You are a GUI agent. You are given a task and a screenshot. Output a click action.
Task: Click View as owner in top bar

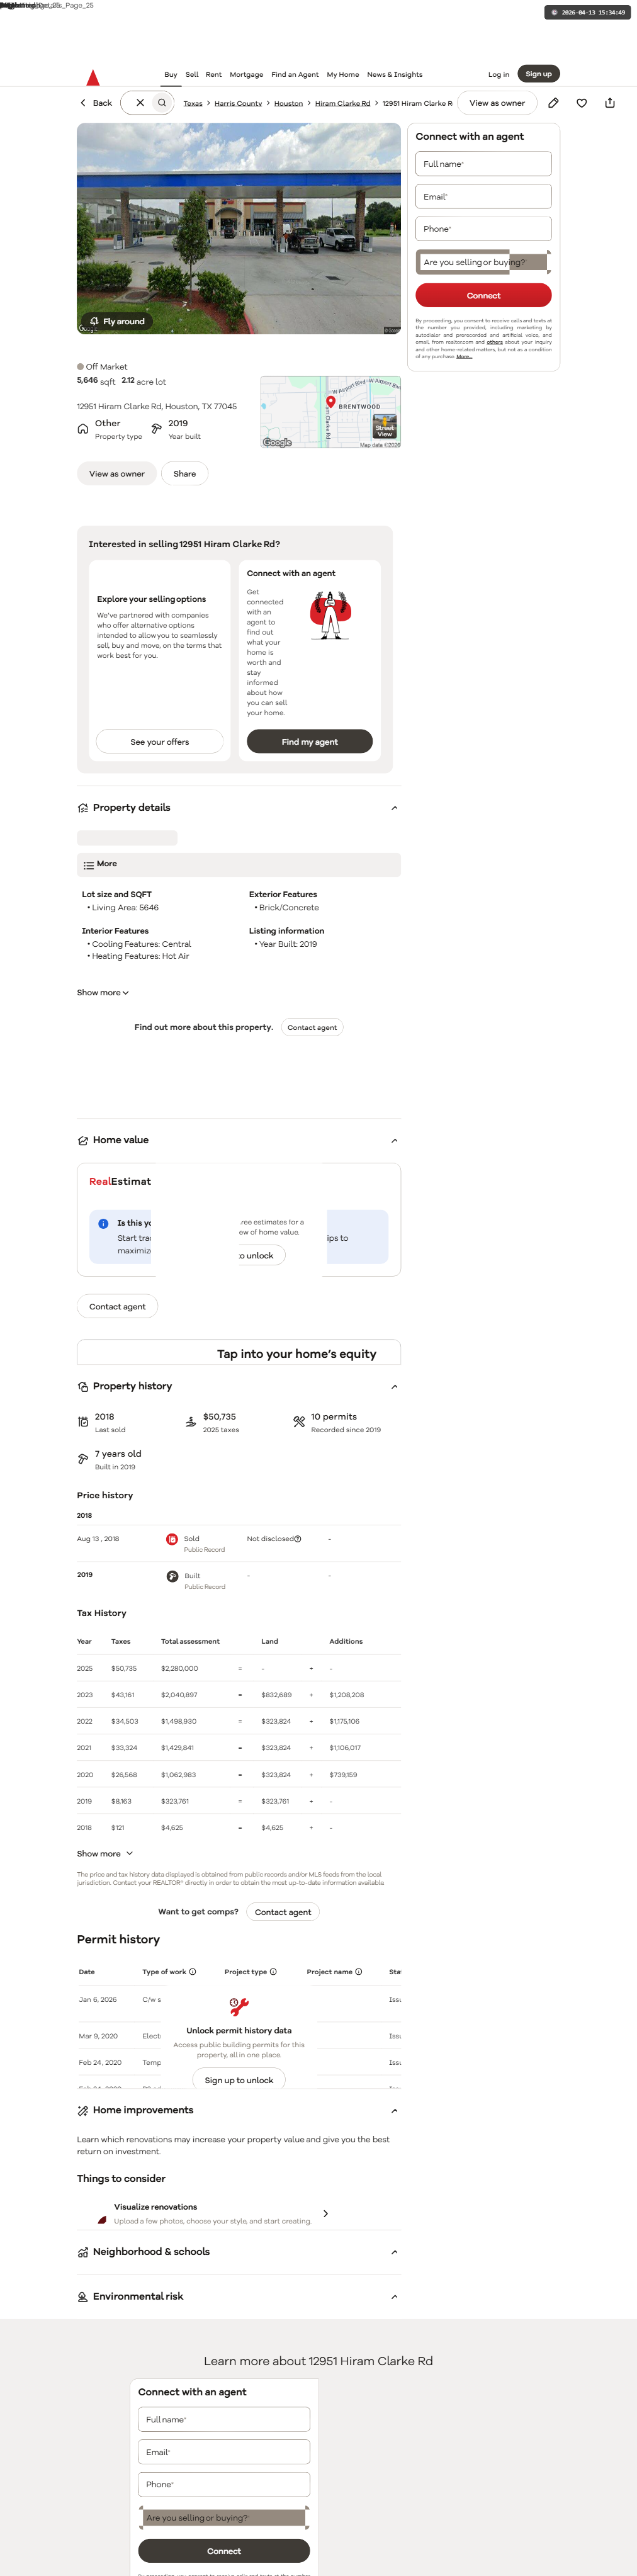[497, 103]
